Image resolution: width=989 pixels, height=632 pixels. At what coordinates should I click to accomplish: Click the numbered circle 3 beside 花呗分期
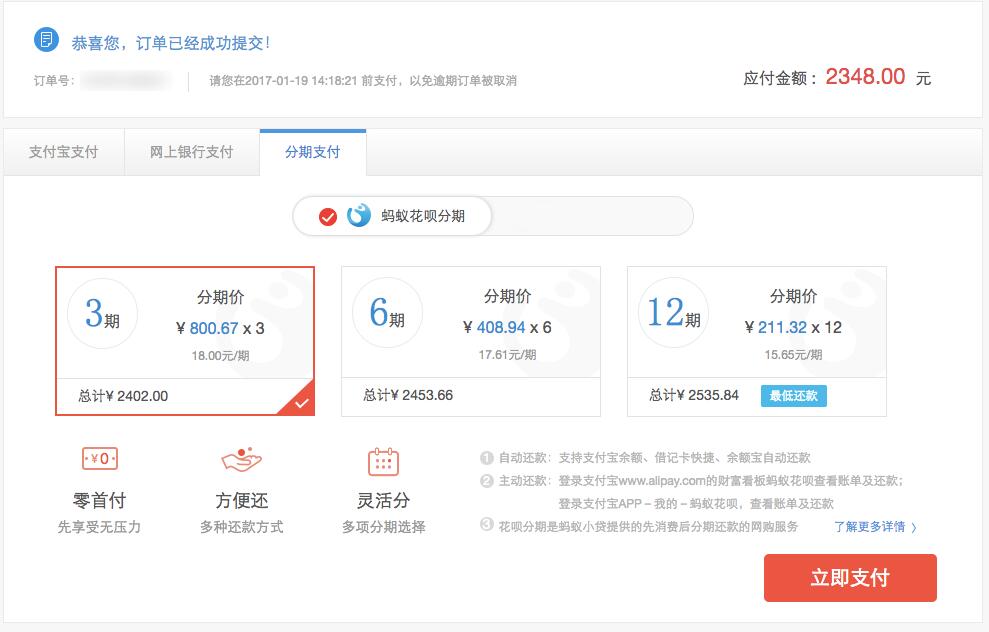coord(486,525)
